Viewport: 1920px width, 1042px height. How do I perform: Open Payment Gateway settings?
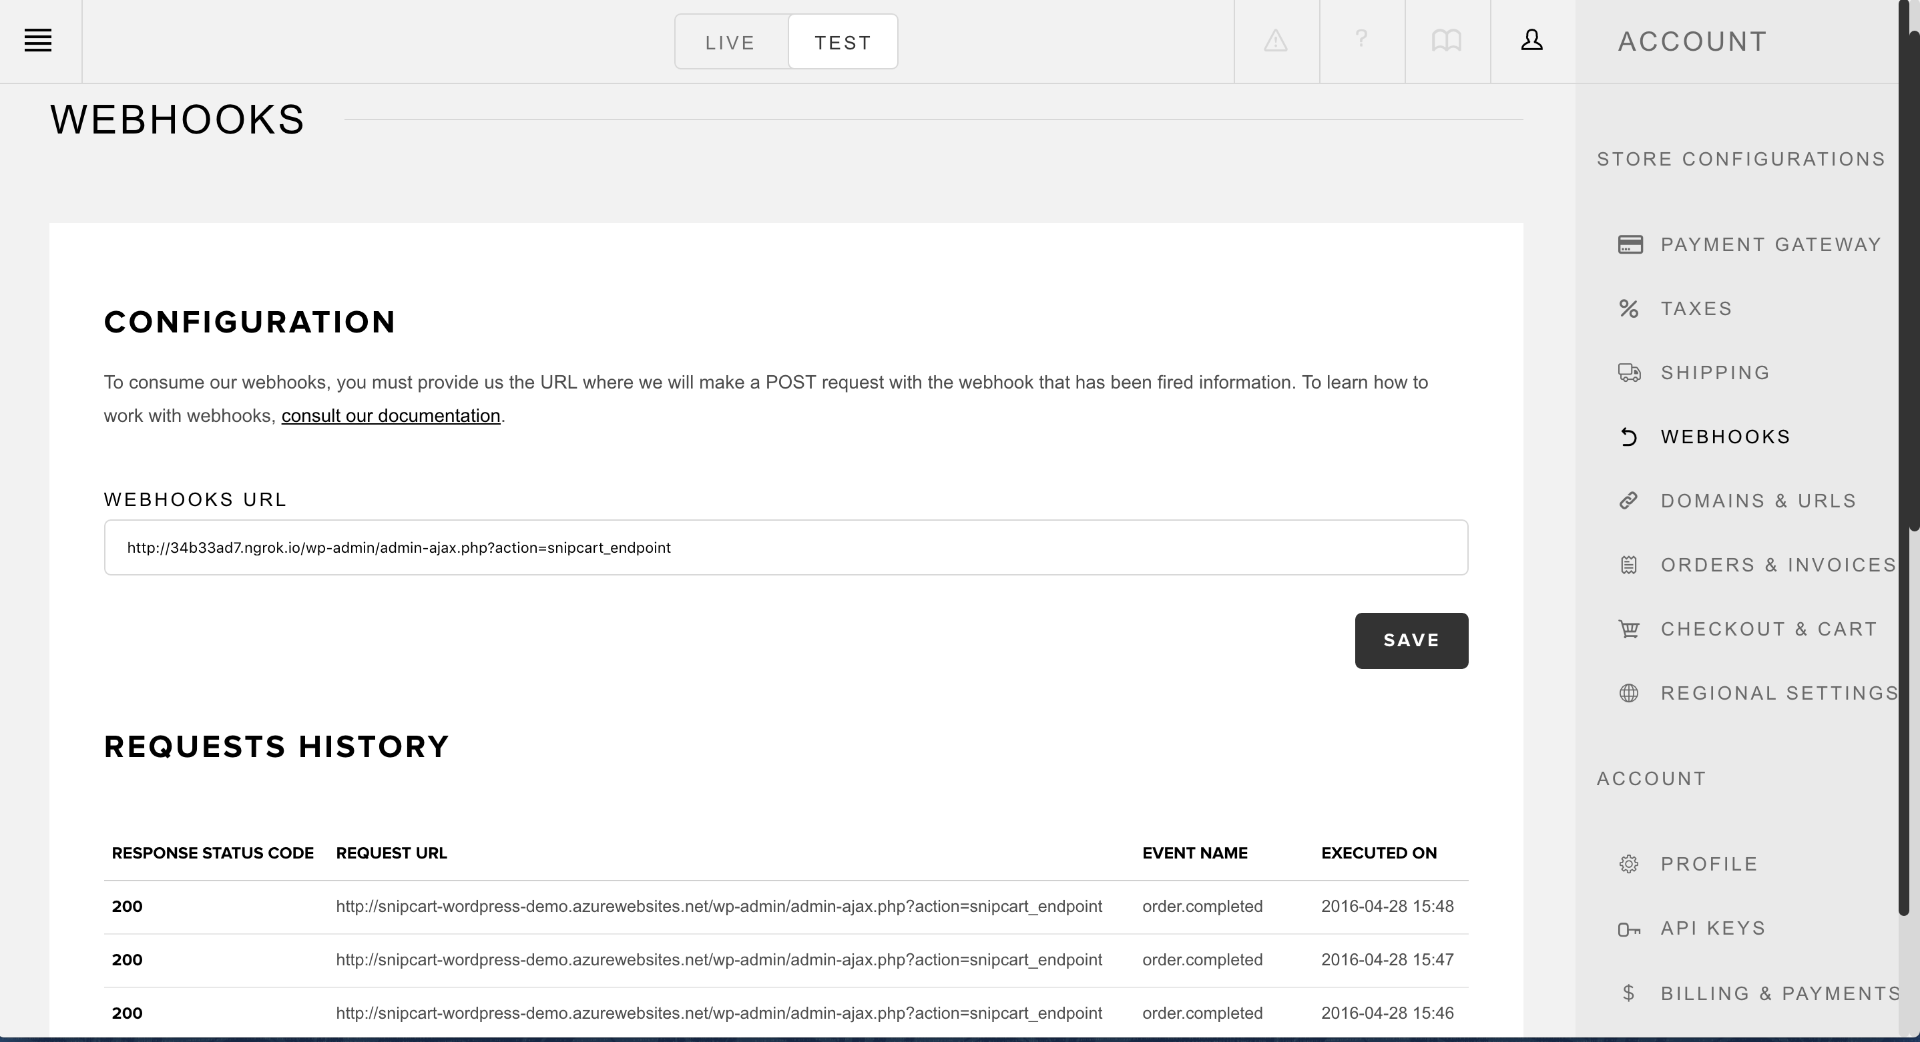[1771, 245]
